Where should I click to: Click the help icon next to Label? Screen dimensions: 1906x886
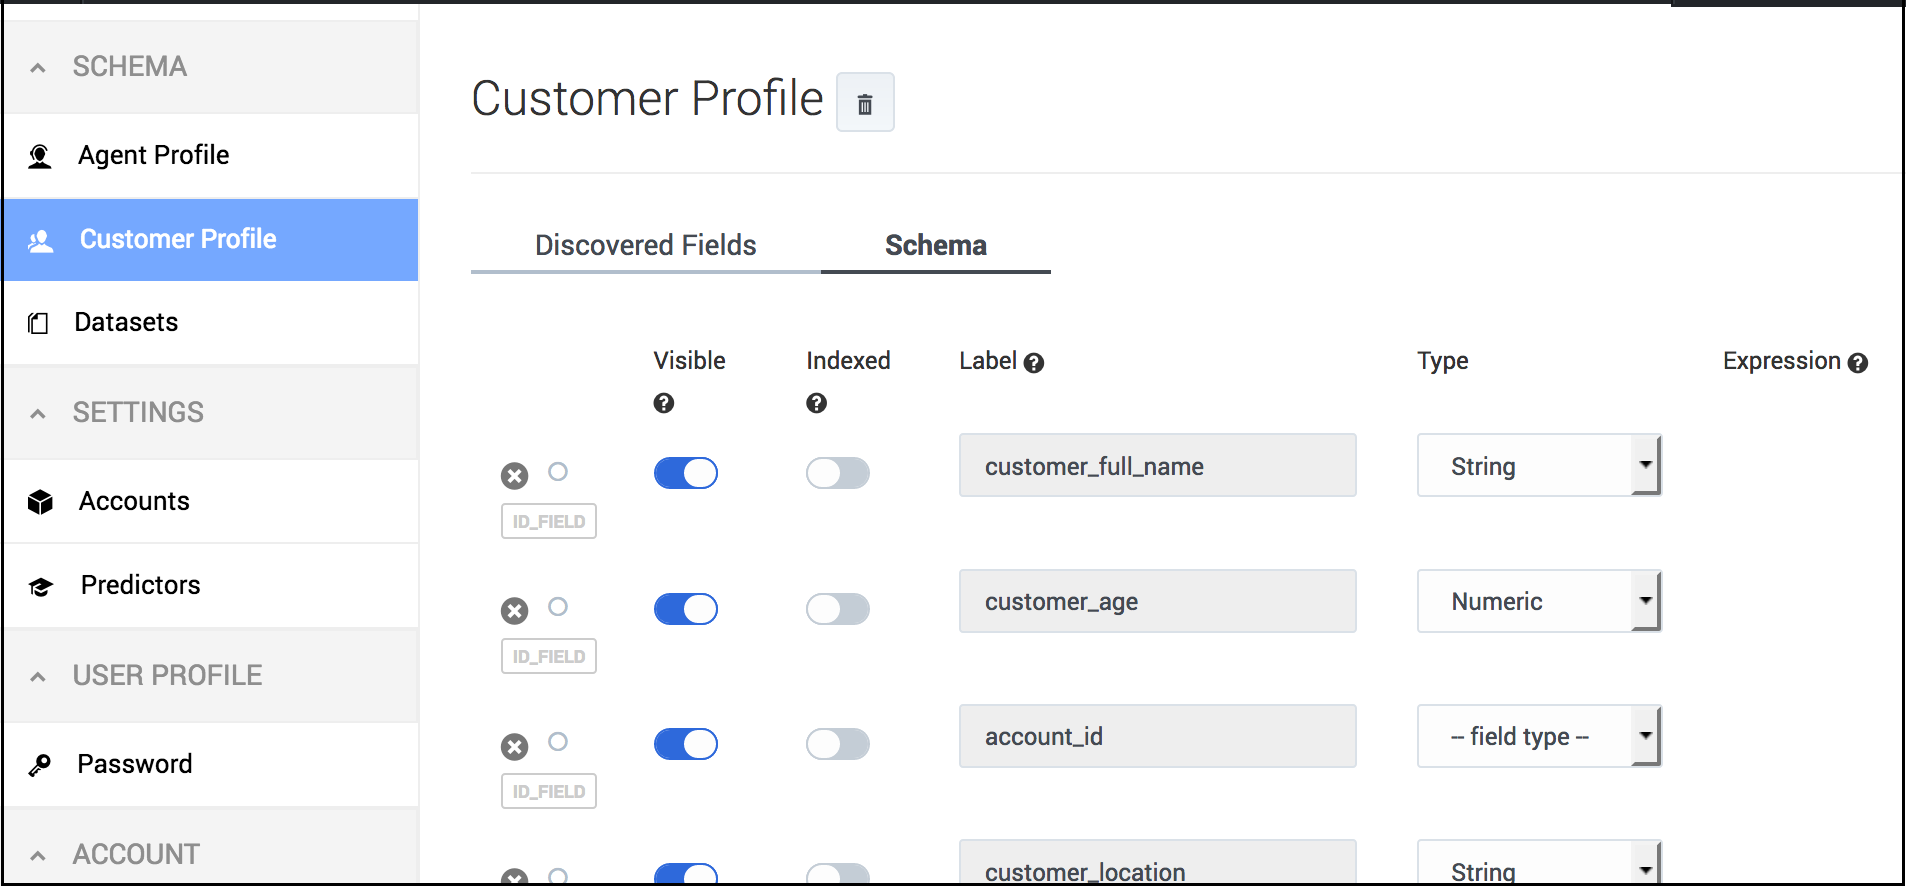point(1034,363)
